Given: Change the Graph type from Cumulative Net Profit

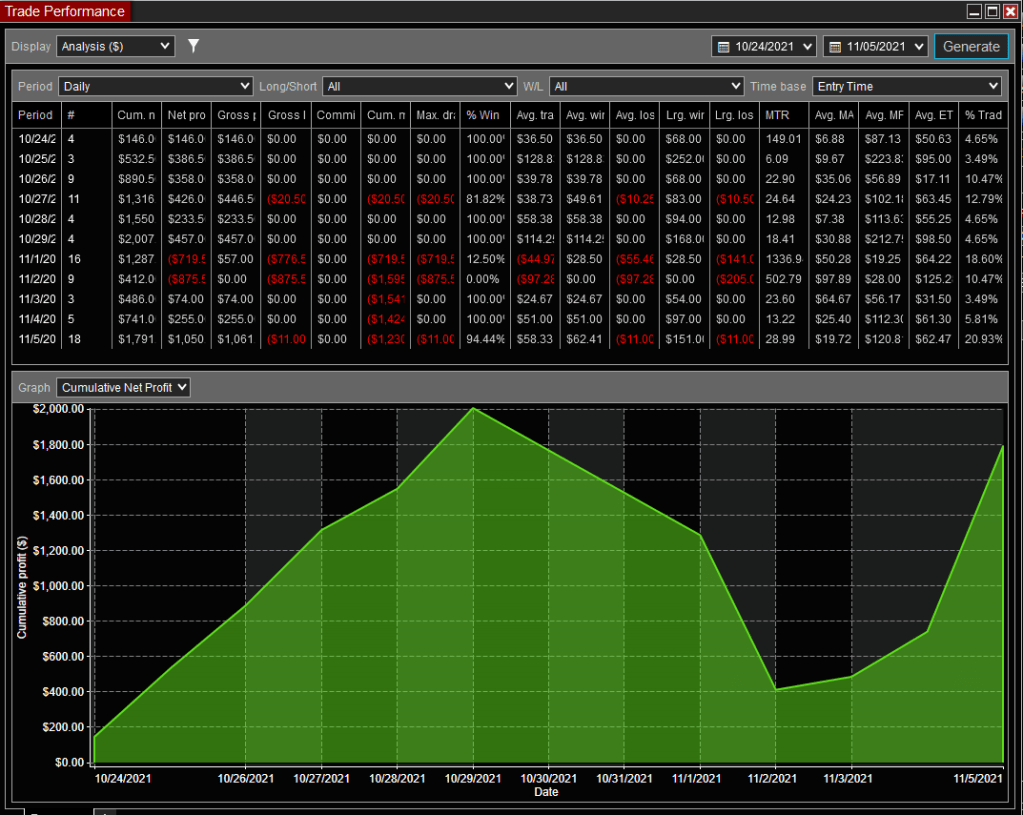Looking at the screenshot, I should [x=122, y=387].
